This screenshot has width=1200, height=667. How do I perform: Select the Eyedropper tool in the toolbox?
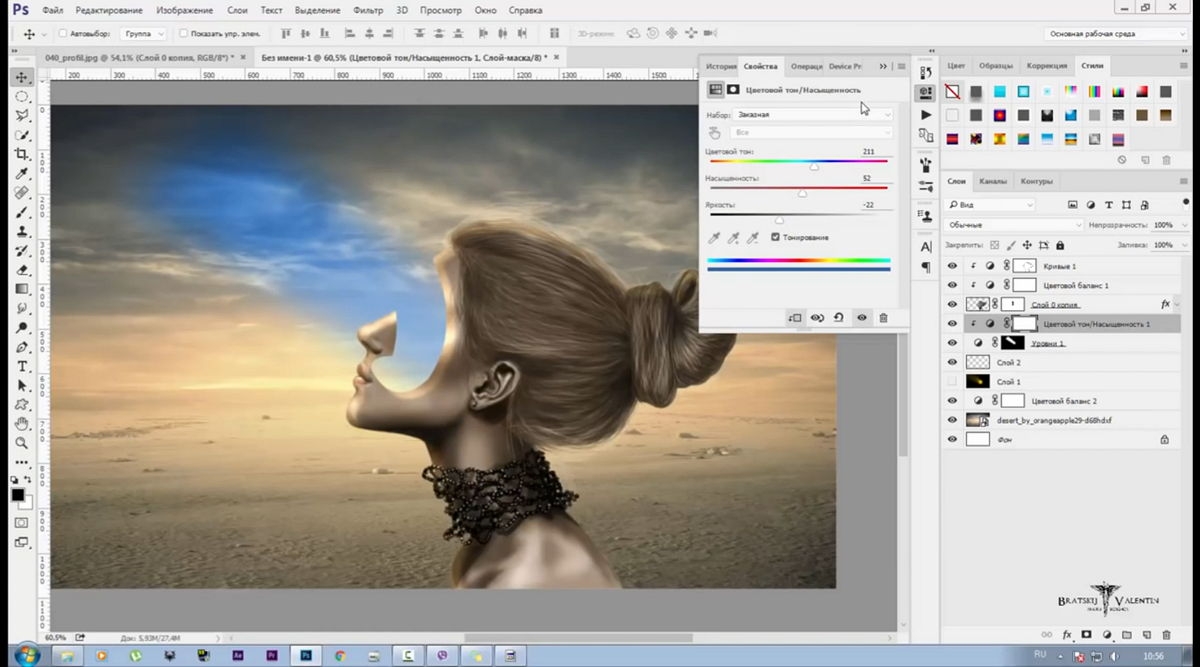(x=22, y=174)
